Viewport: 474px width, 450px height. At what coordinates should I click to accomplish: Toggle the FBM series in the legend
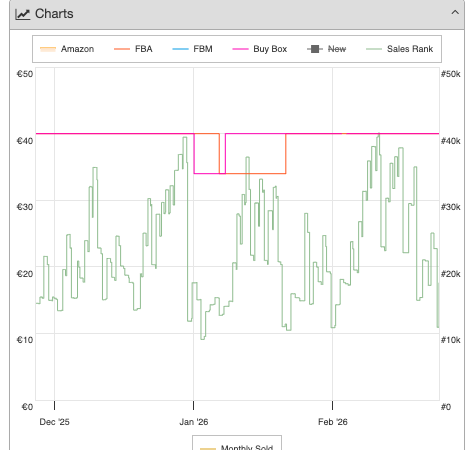[192, 49]
